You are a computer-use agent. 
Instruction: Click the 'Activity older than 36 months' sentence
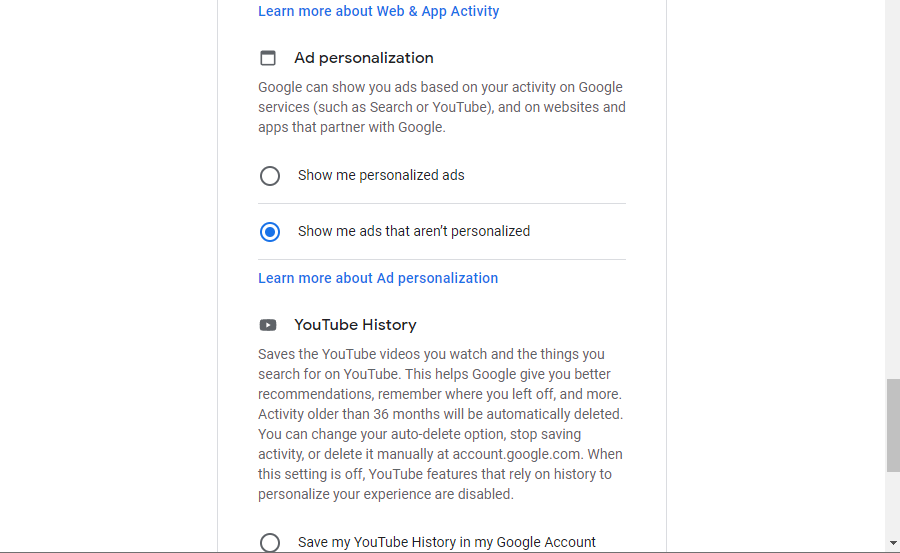coord(440,414)
